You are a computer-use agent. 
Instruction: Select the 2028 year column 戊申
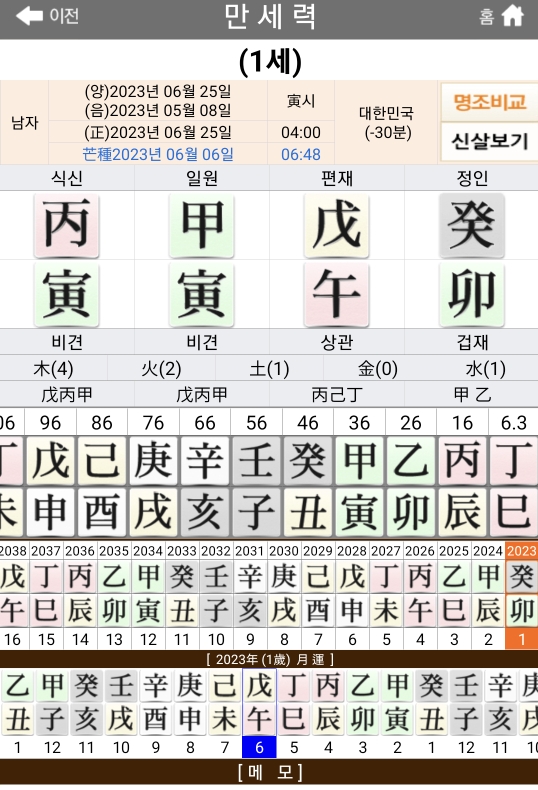[x=352, y=596]
